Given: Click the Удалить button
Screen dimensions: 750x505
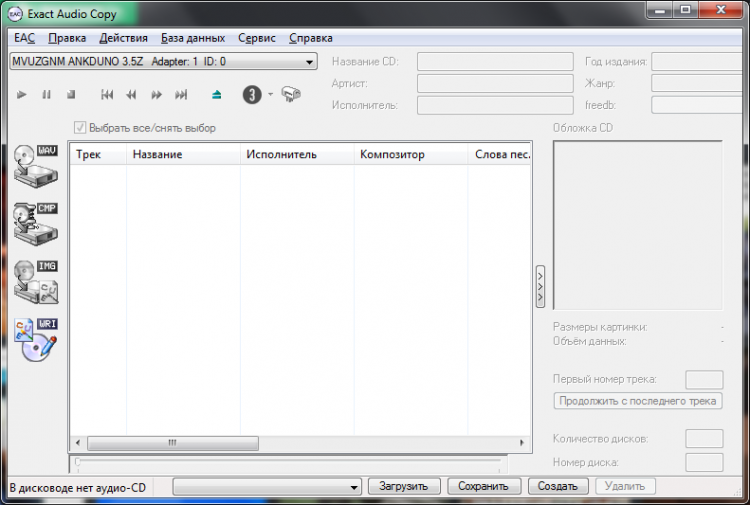Looking at the screenshot, I should (x=625, y=486).
